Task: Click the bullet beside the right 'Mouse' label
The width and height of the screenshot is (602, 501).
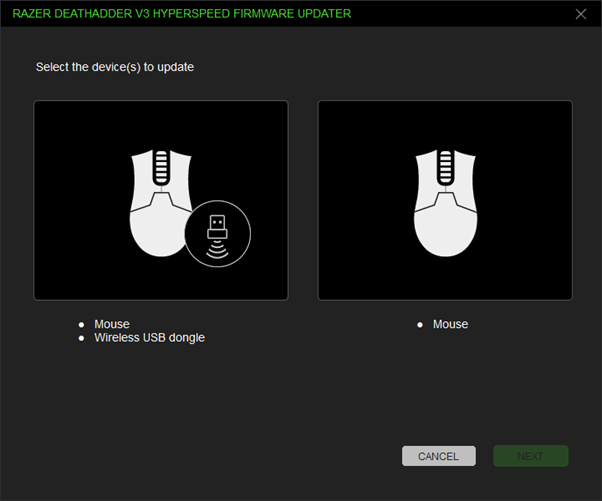Action: [x=420, y=325]
